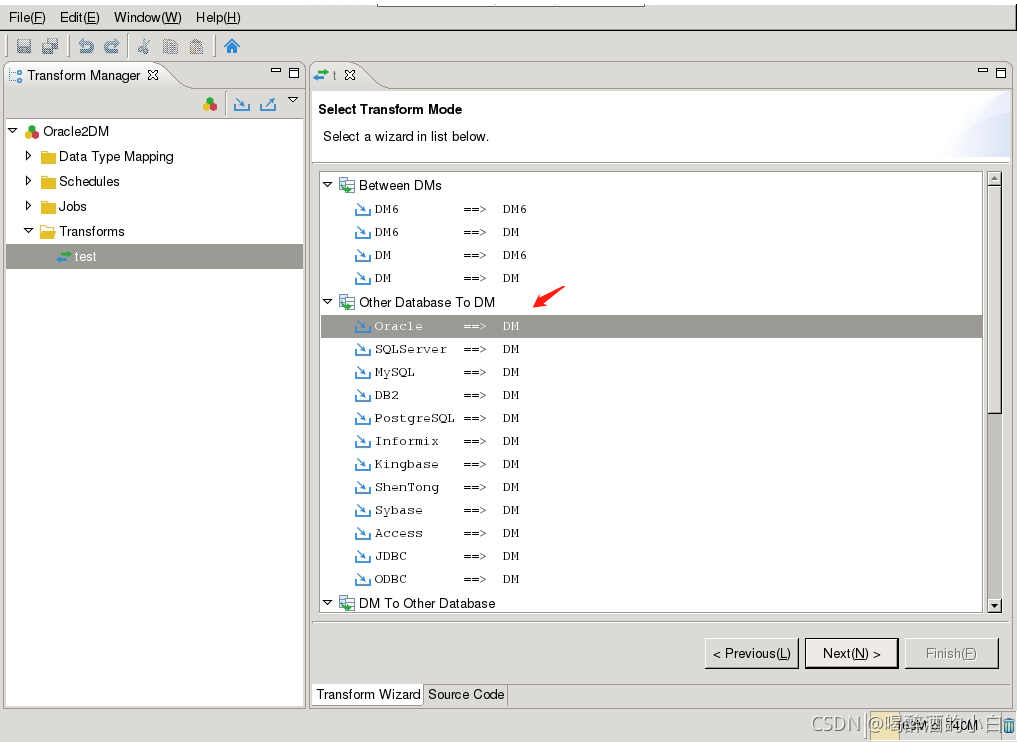1017x742 pixels.
Task: Minimize the Transform Manager panel
Action: tap(276, 70)
